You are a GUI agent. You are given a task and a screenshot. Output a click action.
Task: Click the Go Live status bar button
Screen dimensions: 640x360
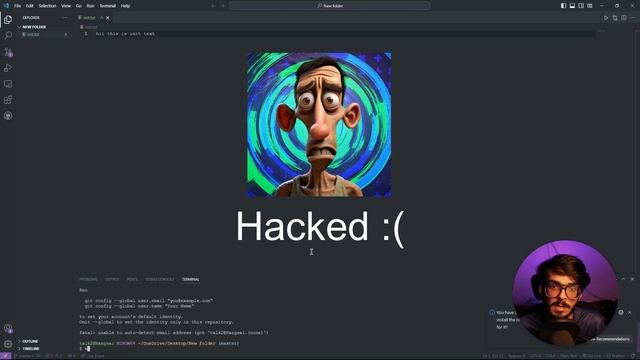(93, 356)
